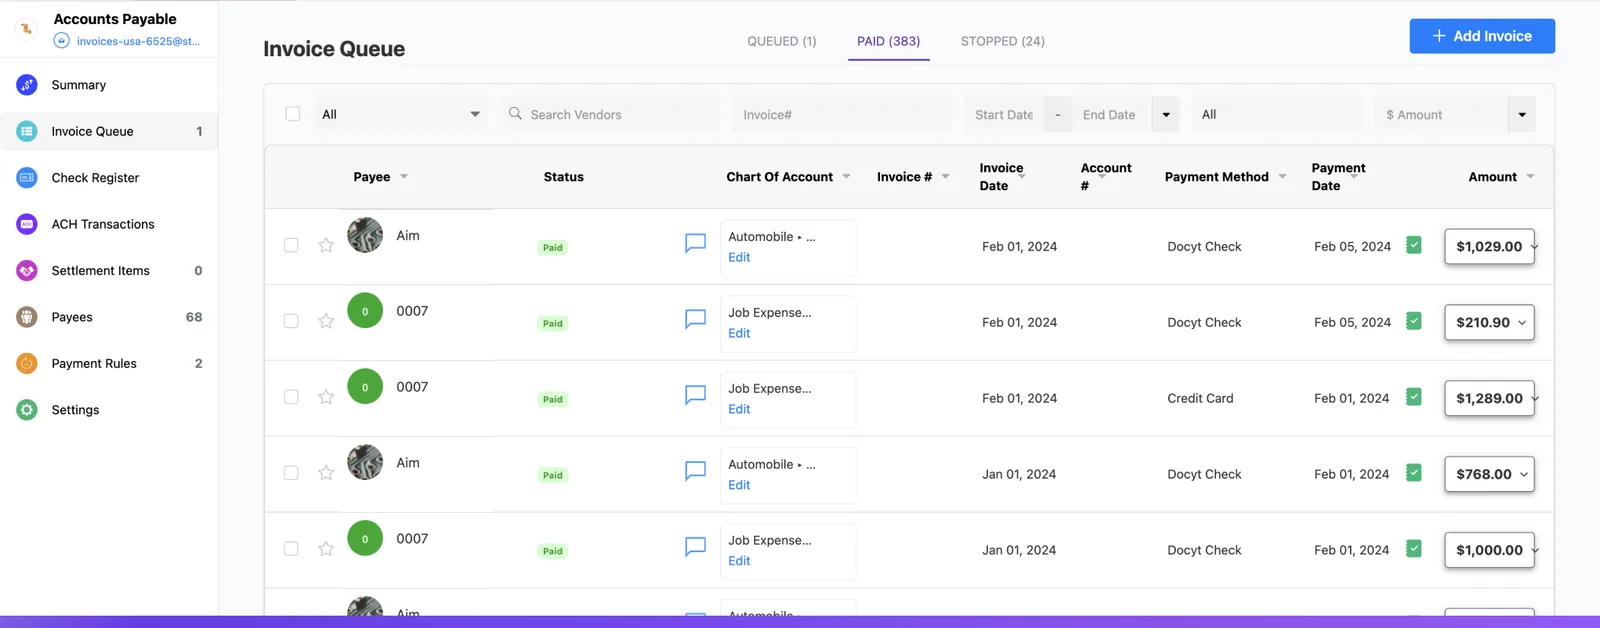Open ACH Transactions sidebar icon
The height and width of the screenshot is (628, 1600).
[x=27, y=224]
